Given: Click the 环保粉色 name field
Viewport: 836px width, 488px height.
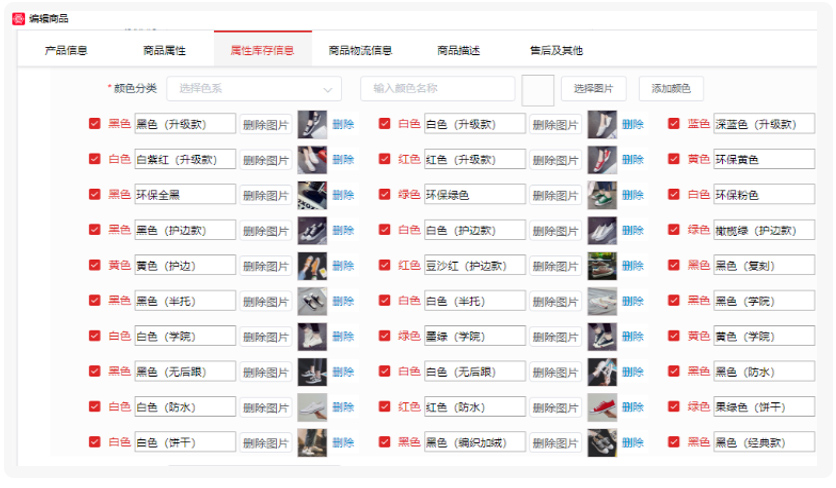Looking at the screenshot, I should pos(764,194).
